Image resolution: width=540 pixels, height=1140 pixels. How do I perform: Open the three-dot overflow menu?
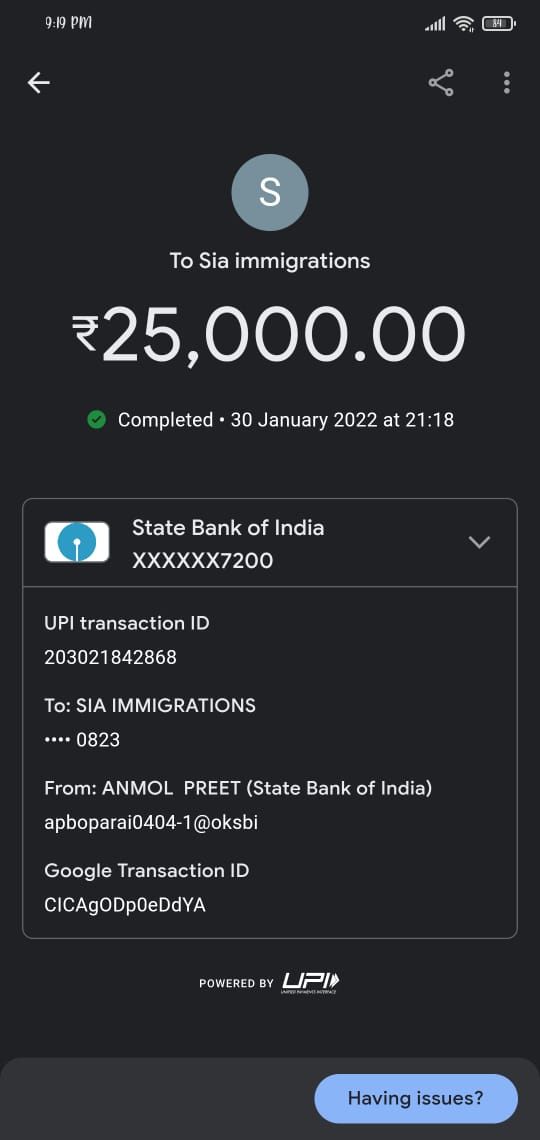[507, 83]
